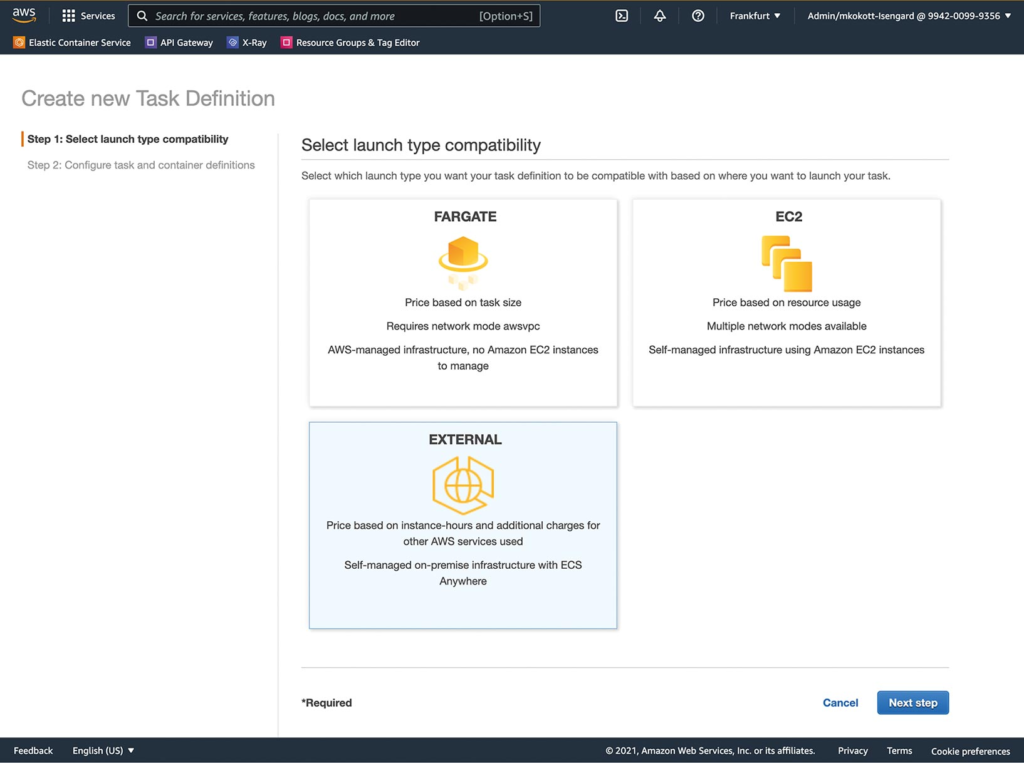Select the FARGATE launch type heading
The image size is (1024, 763).
[465, 217]
